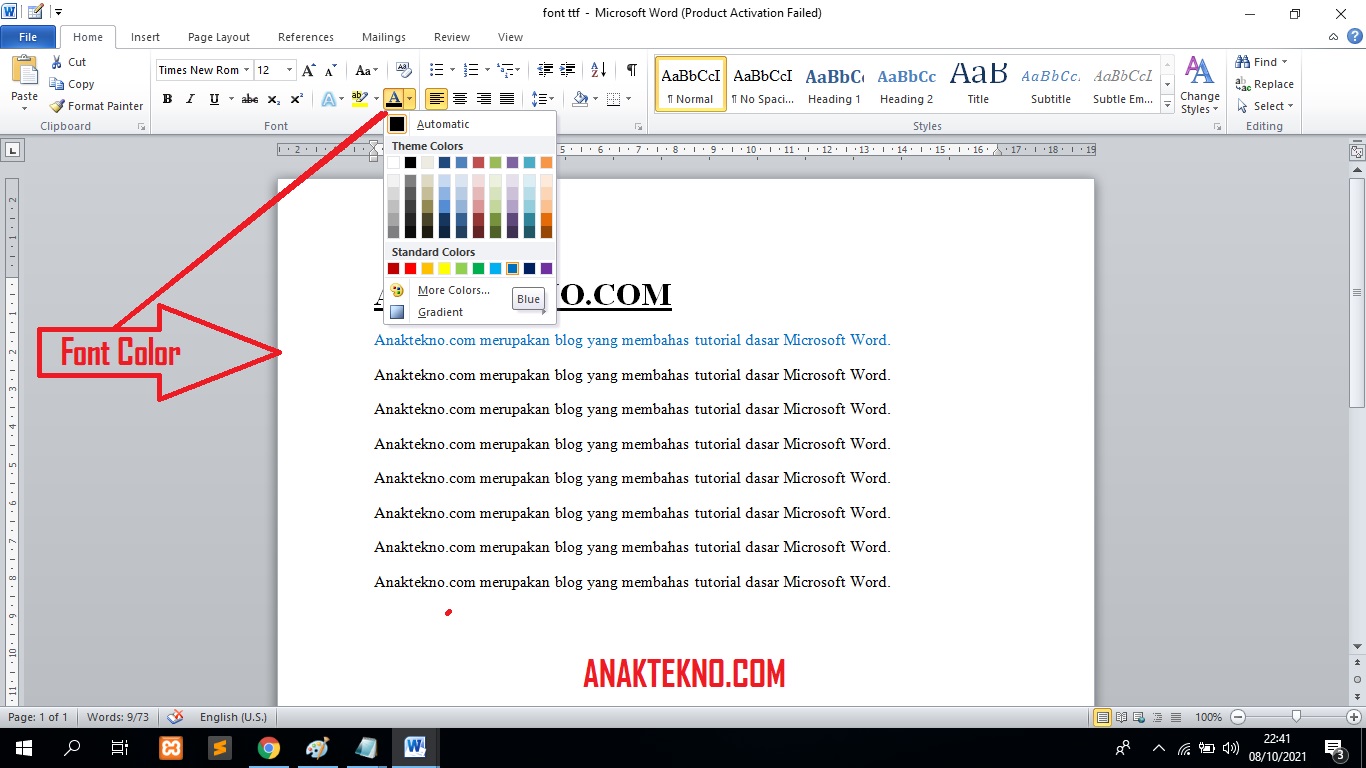Open the Change Case Aa dropdown

click(x=367, y=70)
